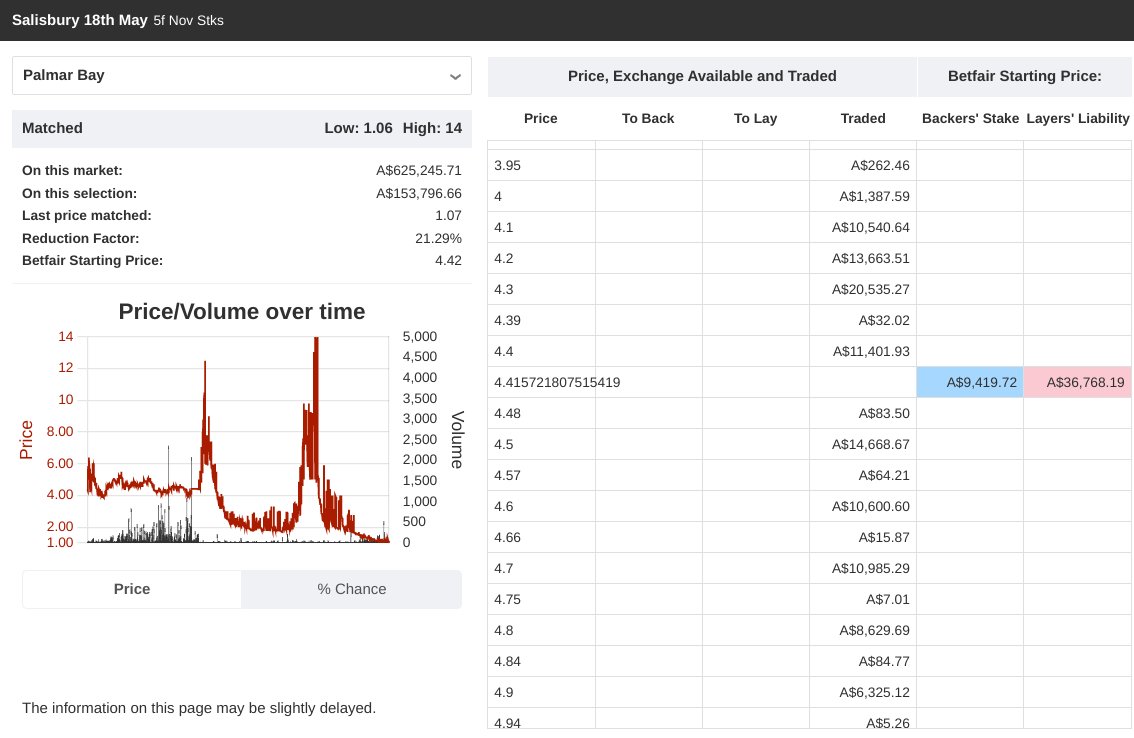
Task: Select the 4.8 price row
Action: [x=809, y=631]
